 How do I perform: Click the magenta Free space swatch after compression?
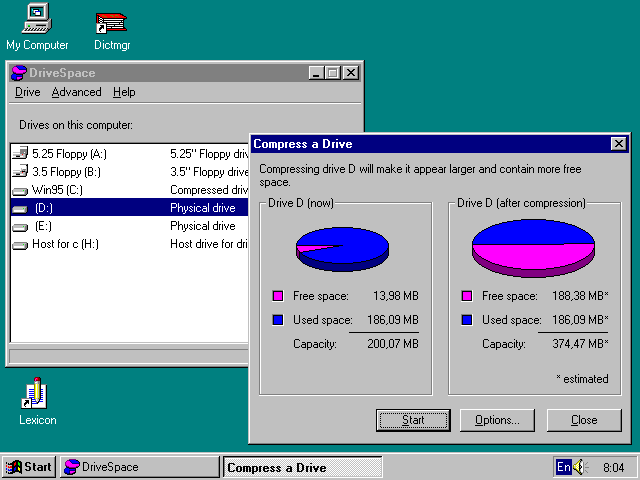(x=467, y=296)
